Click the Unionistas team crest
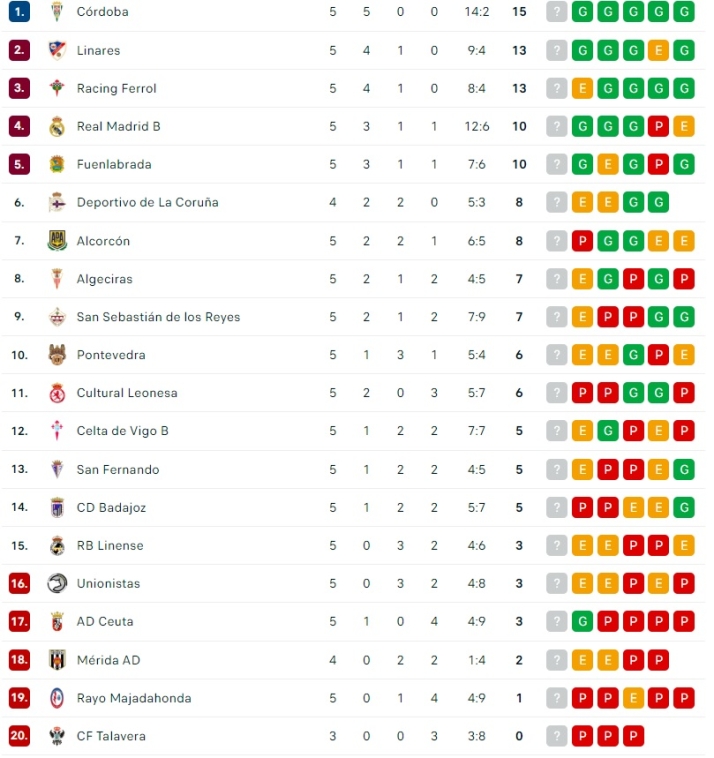The image size is (714, 758). pyautogui.click(x=57, y=583)
